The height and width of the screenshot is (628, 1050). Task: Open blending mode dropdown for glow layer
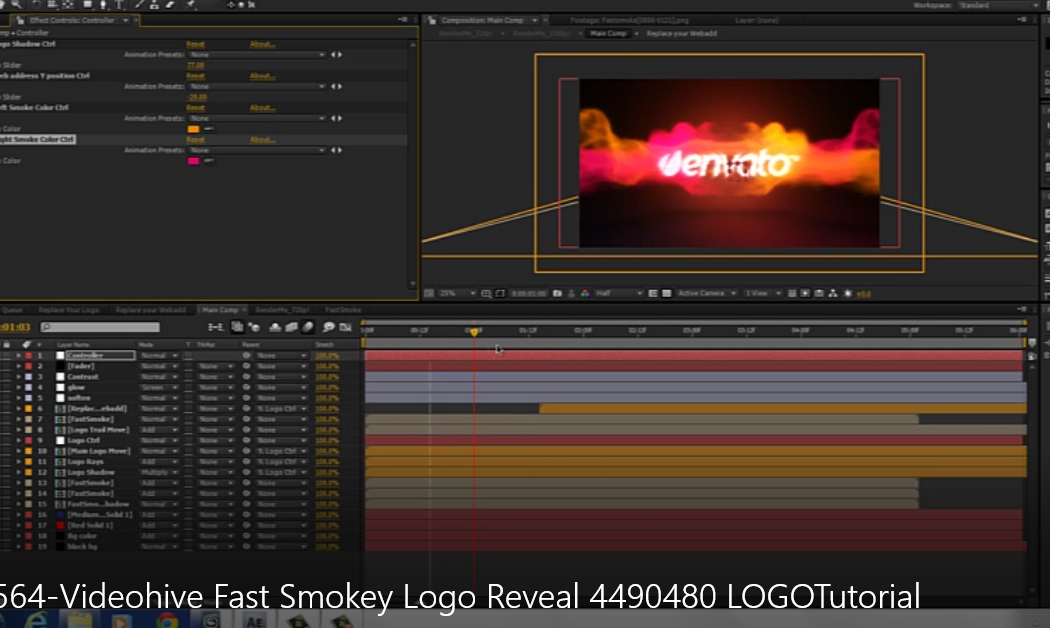coord(159,388)
